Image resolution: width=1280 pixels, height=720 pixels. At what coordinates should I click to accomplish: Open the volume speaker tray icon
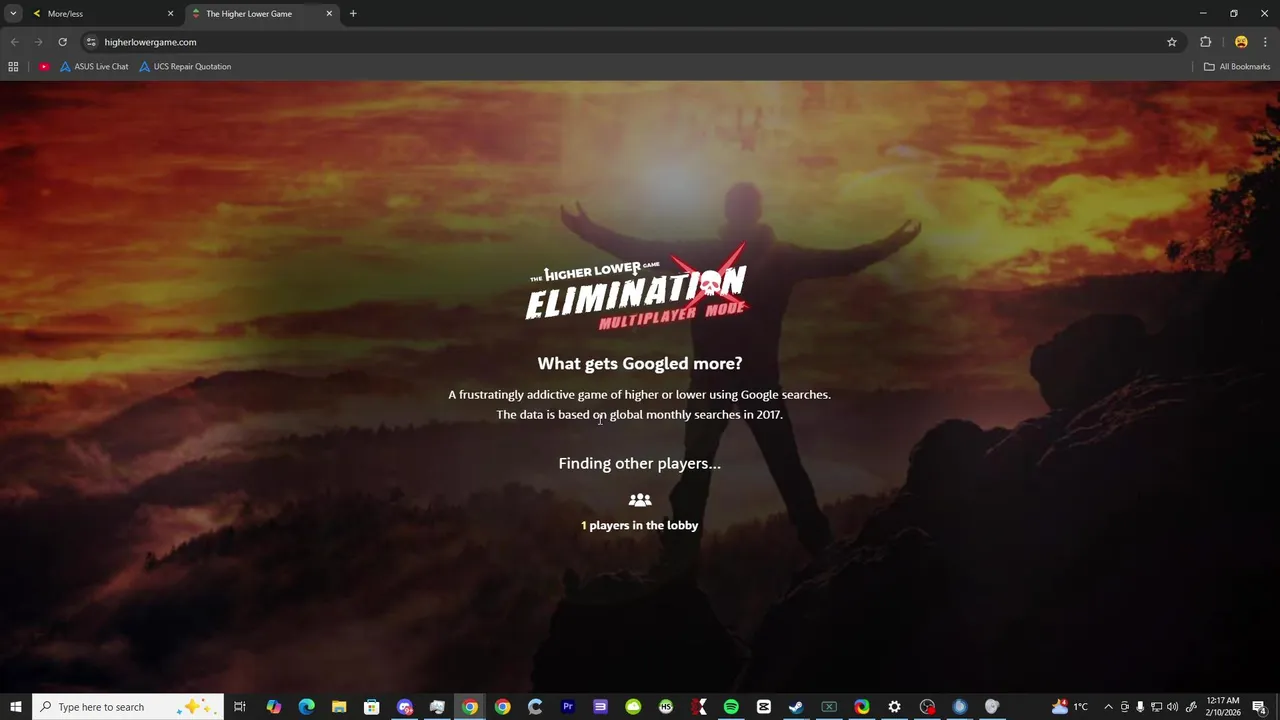pyautogui.click(x=1172, y=707)
